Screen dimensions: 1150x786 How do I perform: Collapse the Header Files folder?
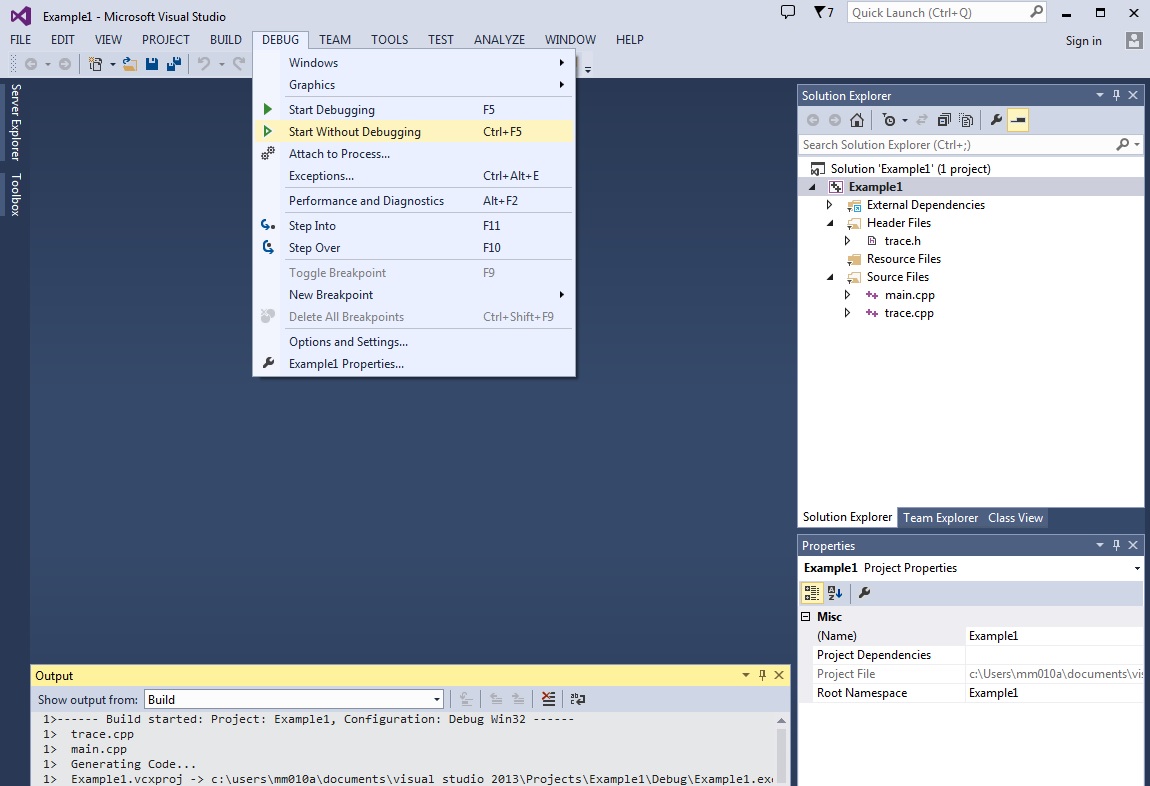830,223
